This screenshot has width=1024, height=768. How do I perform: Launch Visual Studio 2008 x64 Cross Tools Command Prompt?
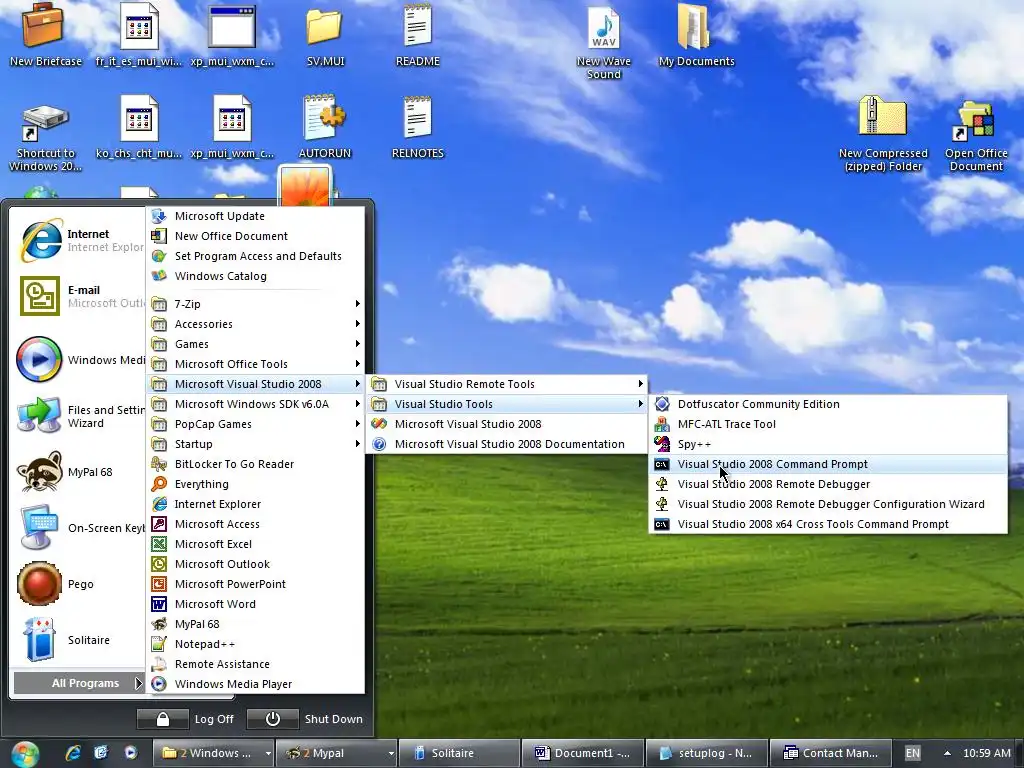(828, 524)
